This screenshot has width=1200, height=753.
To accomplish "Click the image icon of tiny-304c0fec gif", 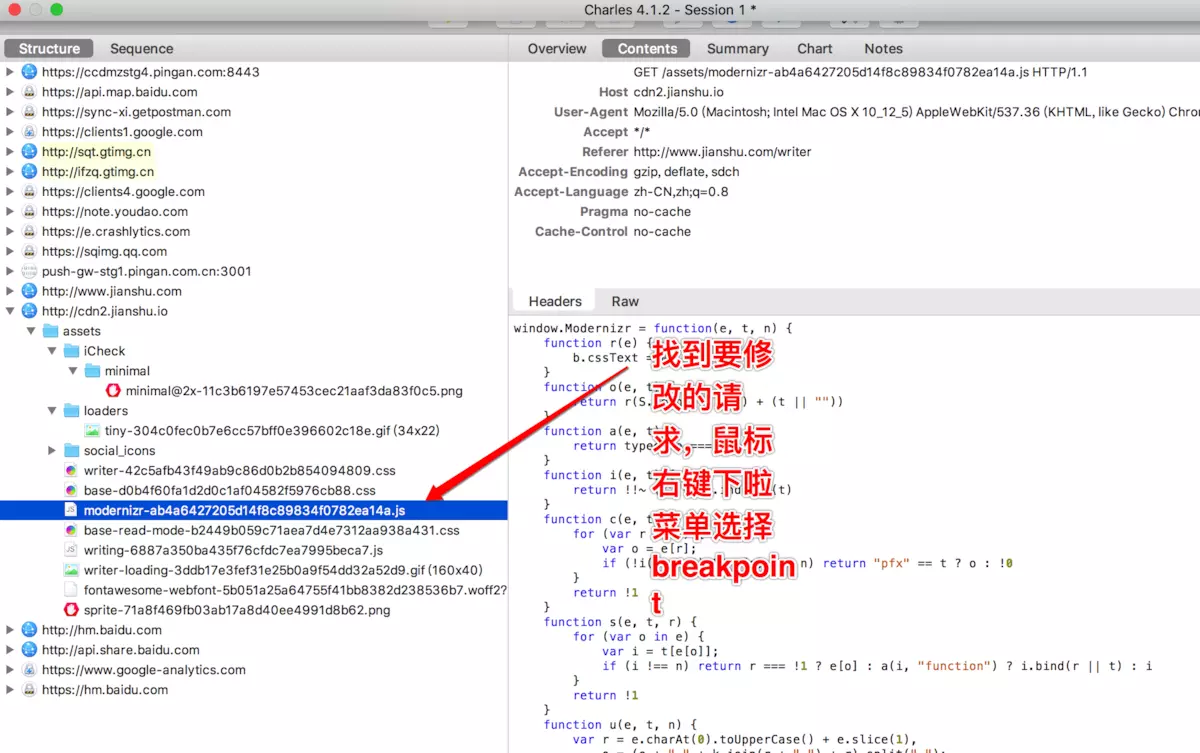I will coord(92,431).
